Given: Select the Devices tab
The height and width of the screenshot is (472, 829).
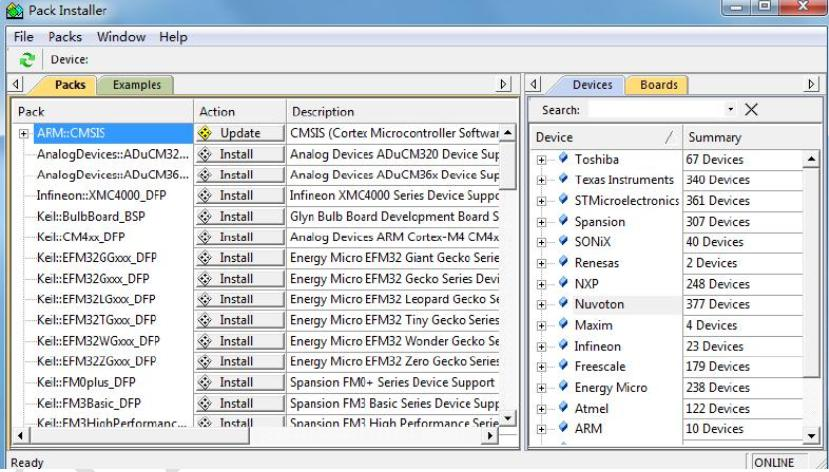Looking at the screenshot, I should click(592, 85).
